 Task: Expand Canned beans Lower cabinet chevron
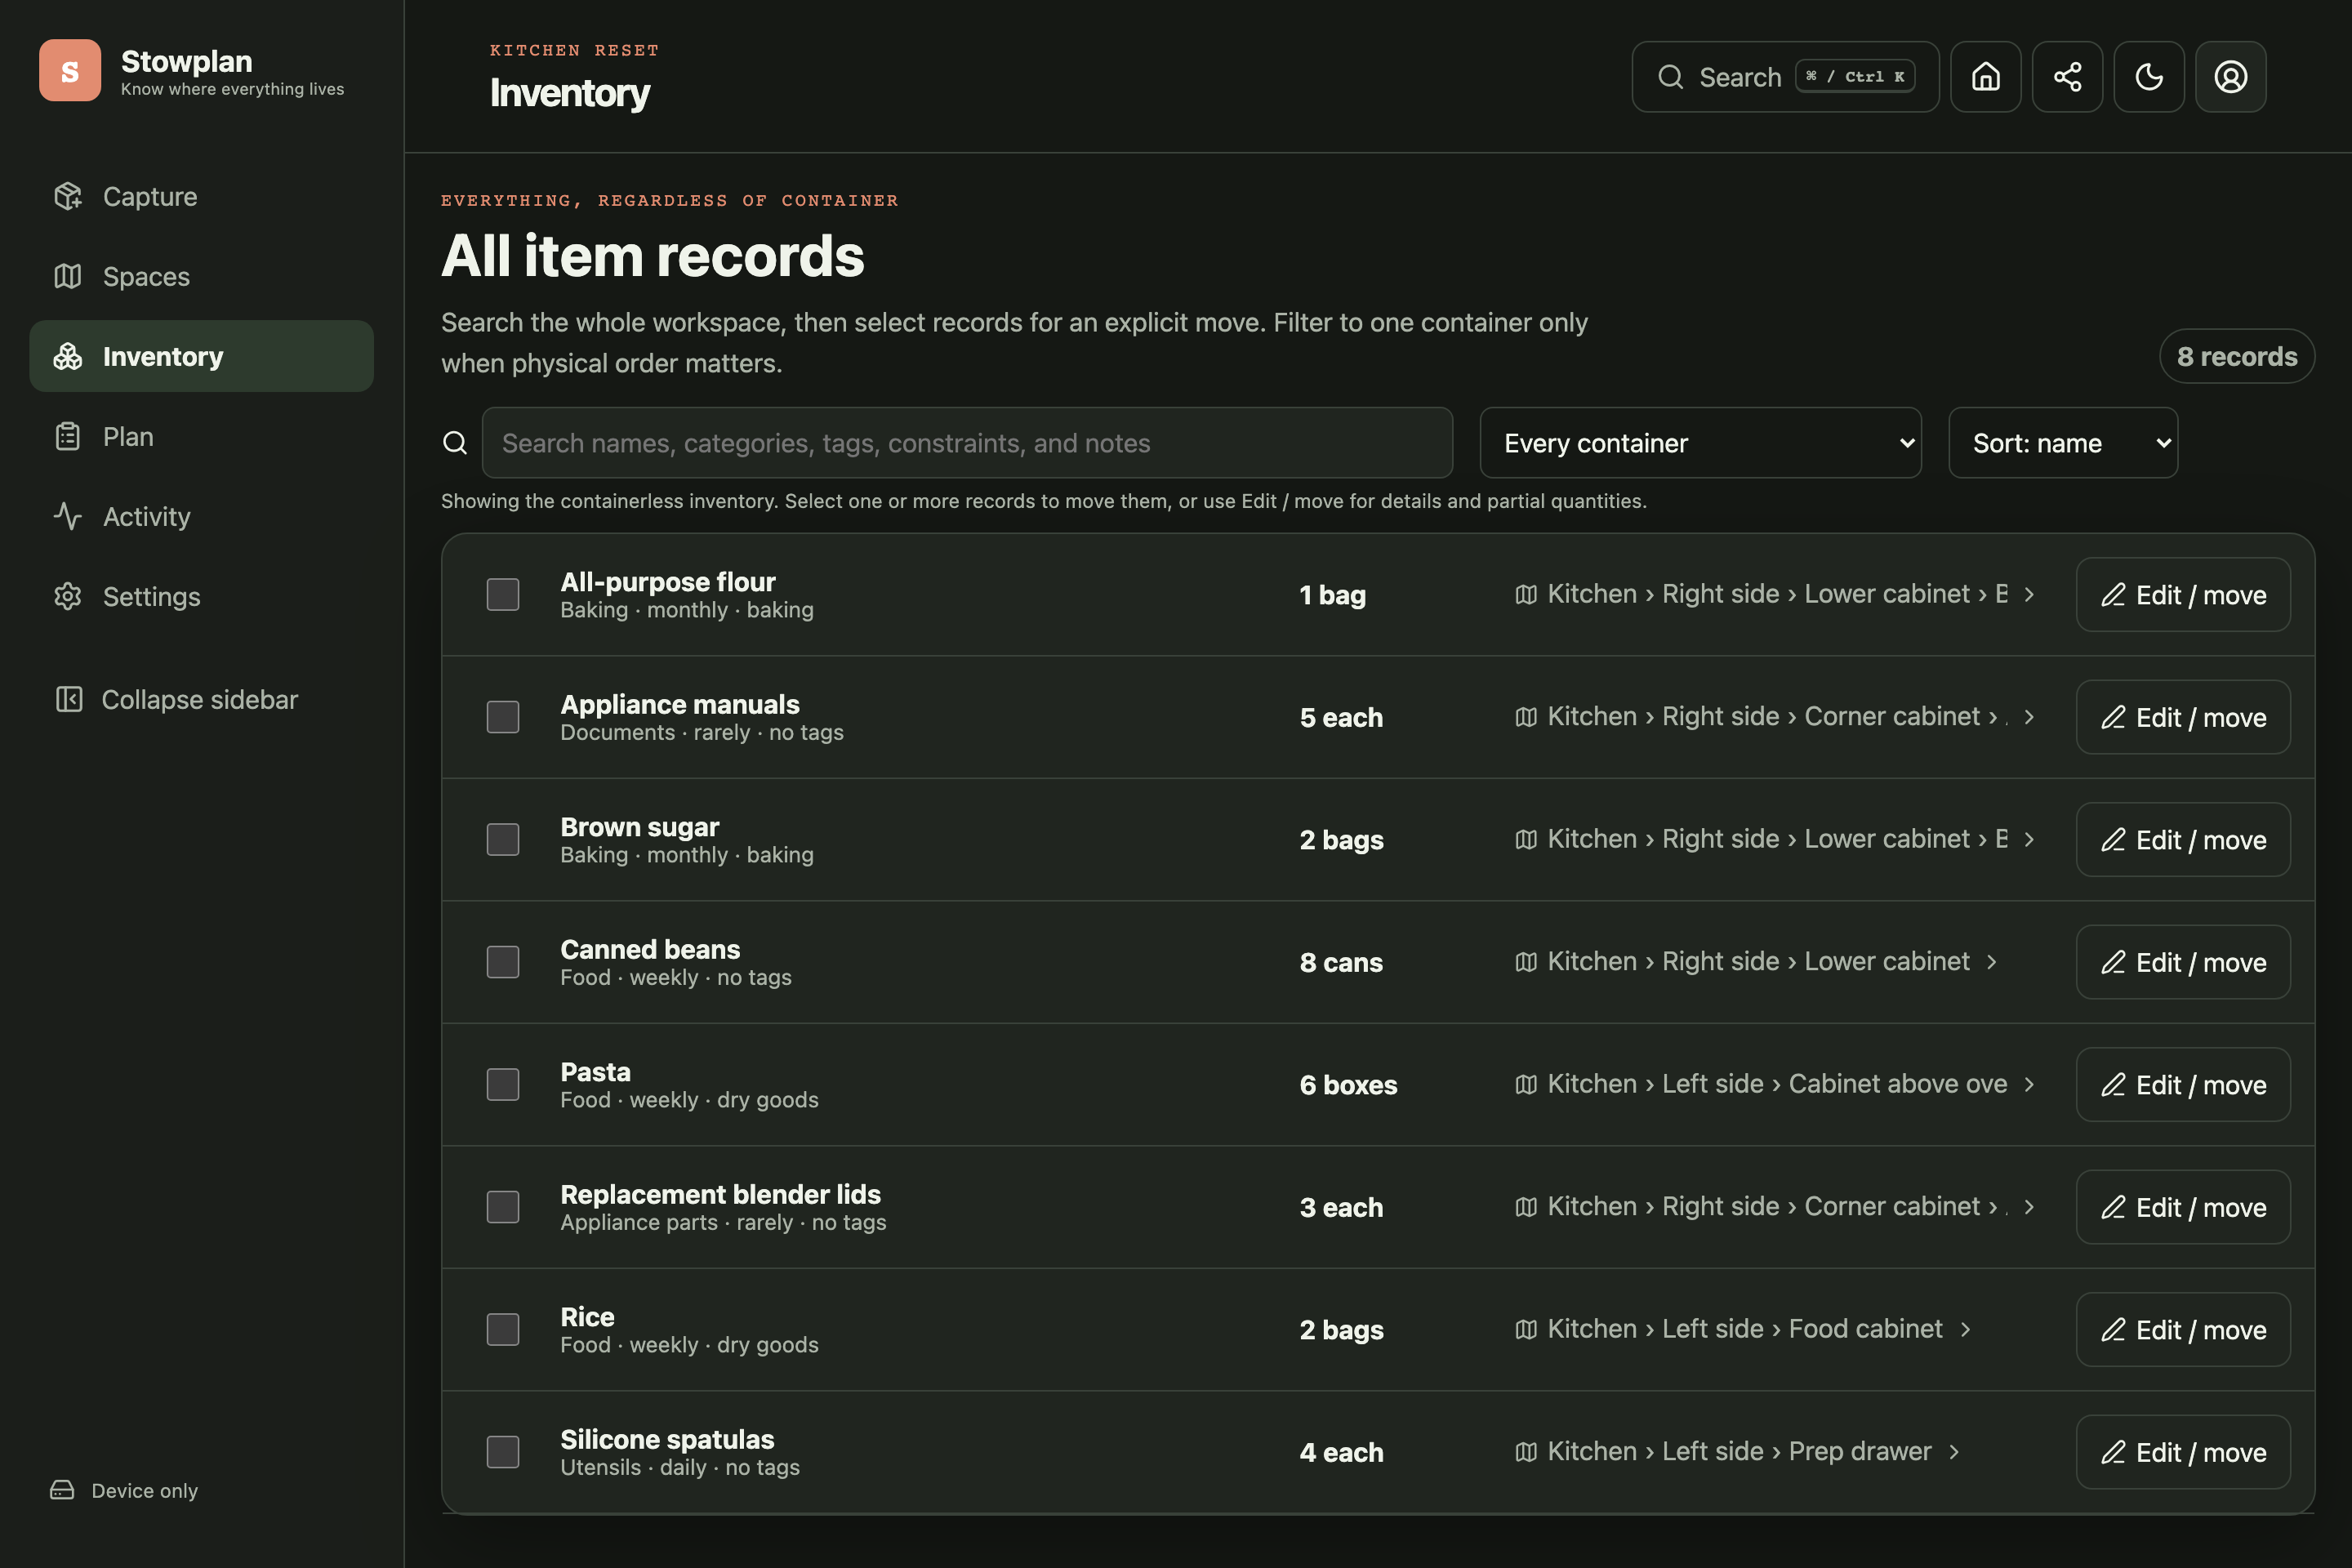click(x=1992, y=962)
